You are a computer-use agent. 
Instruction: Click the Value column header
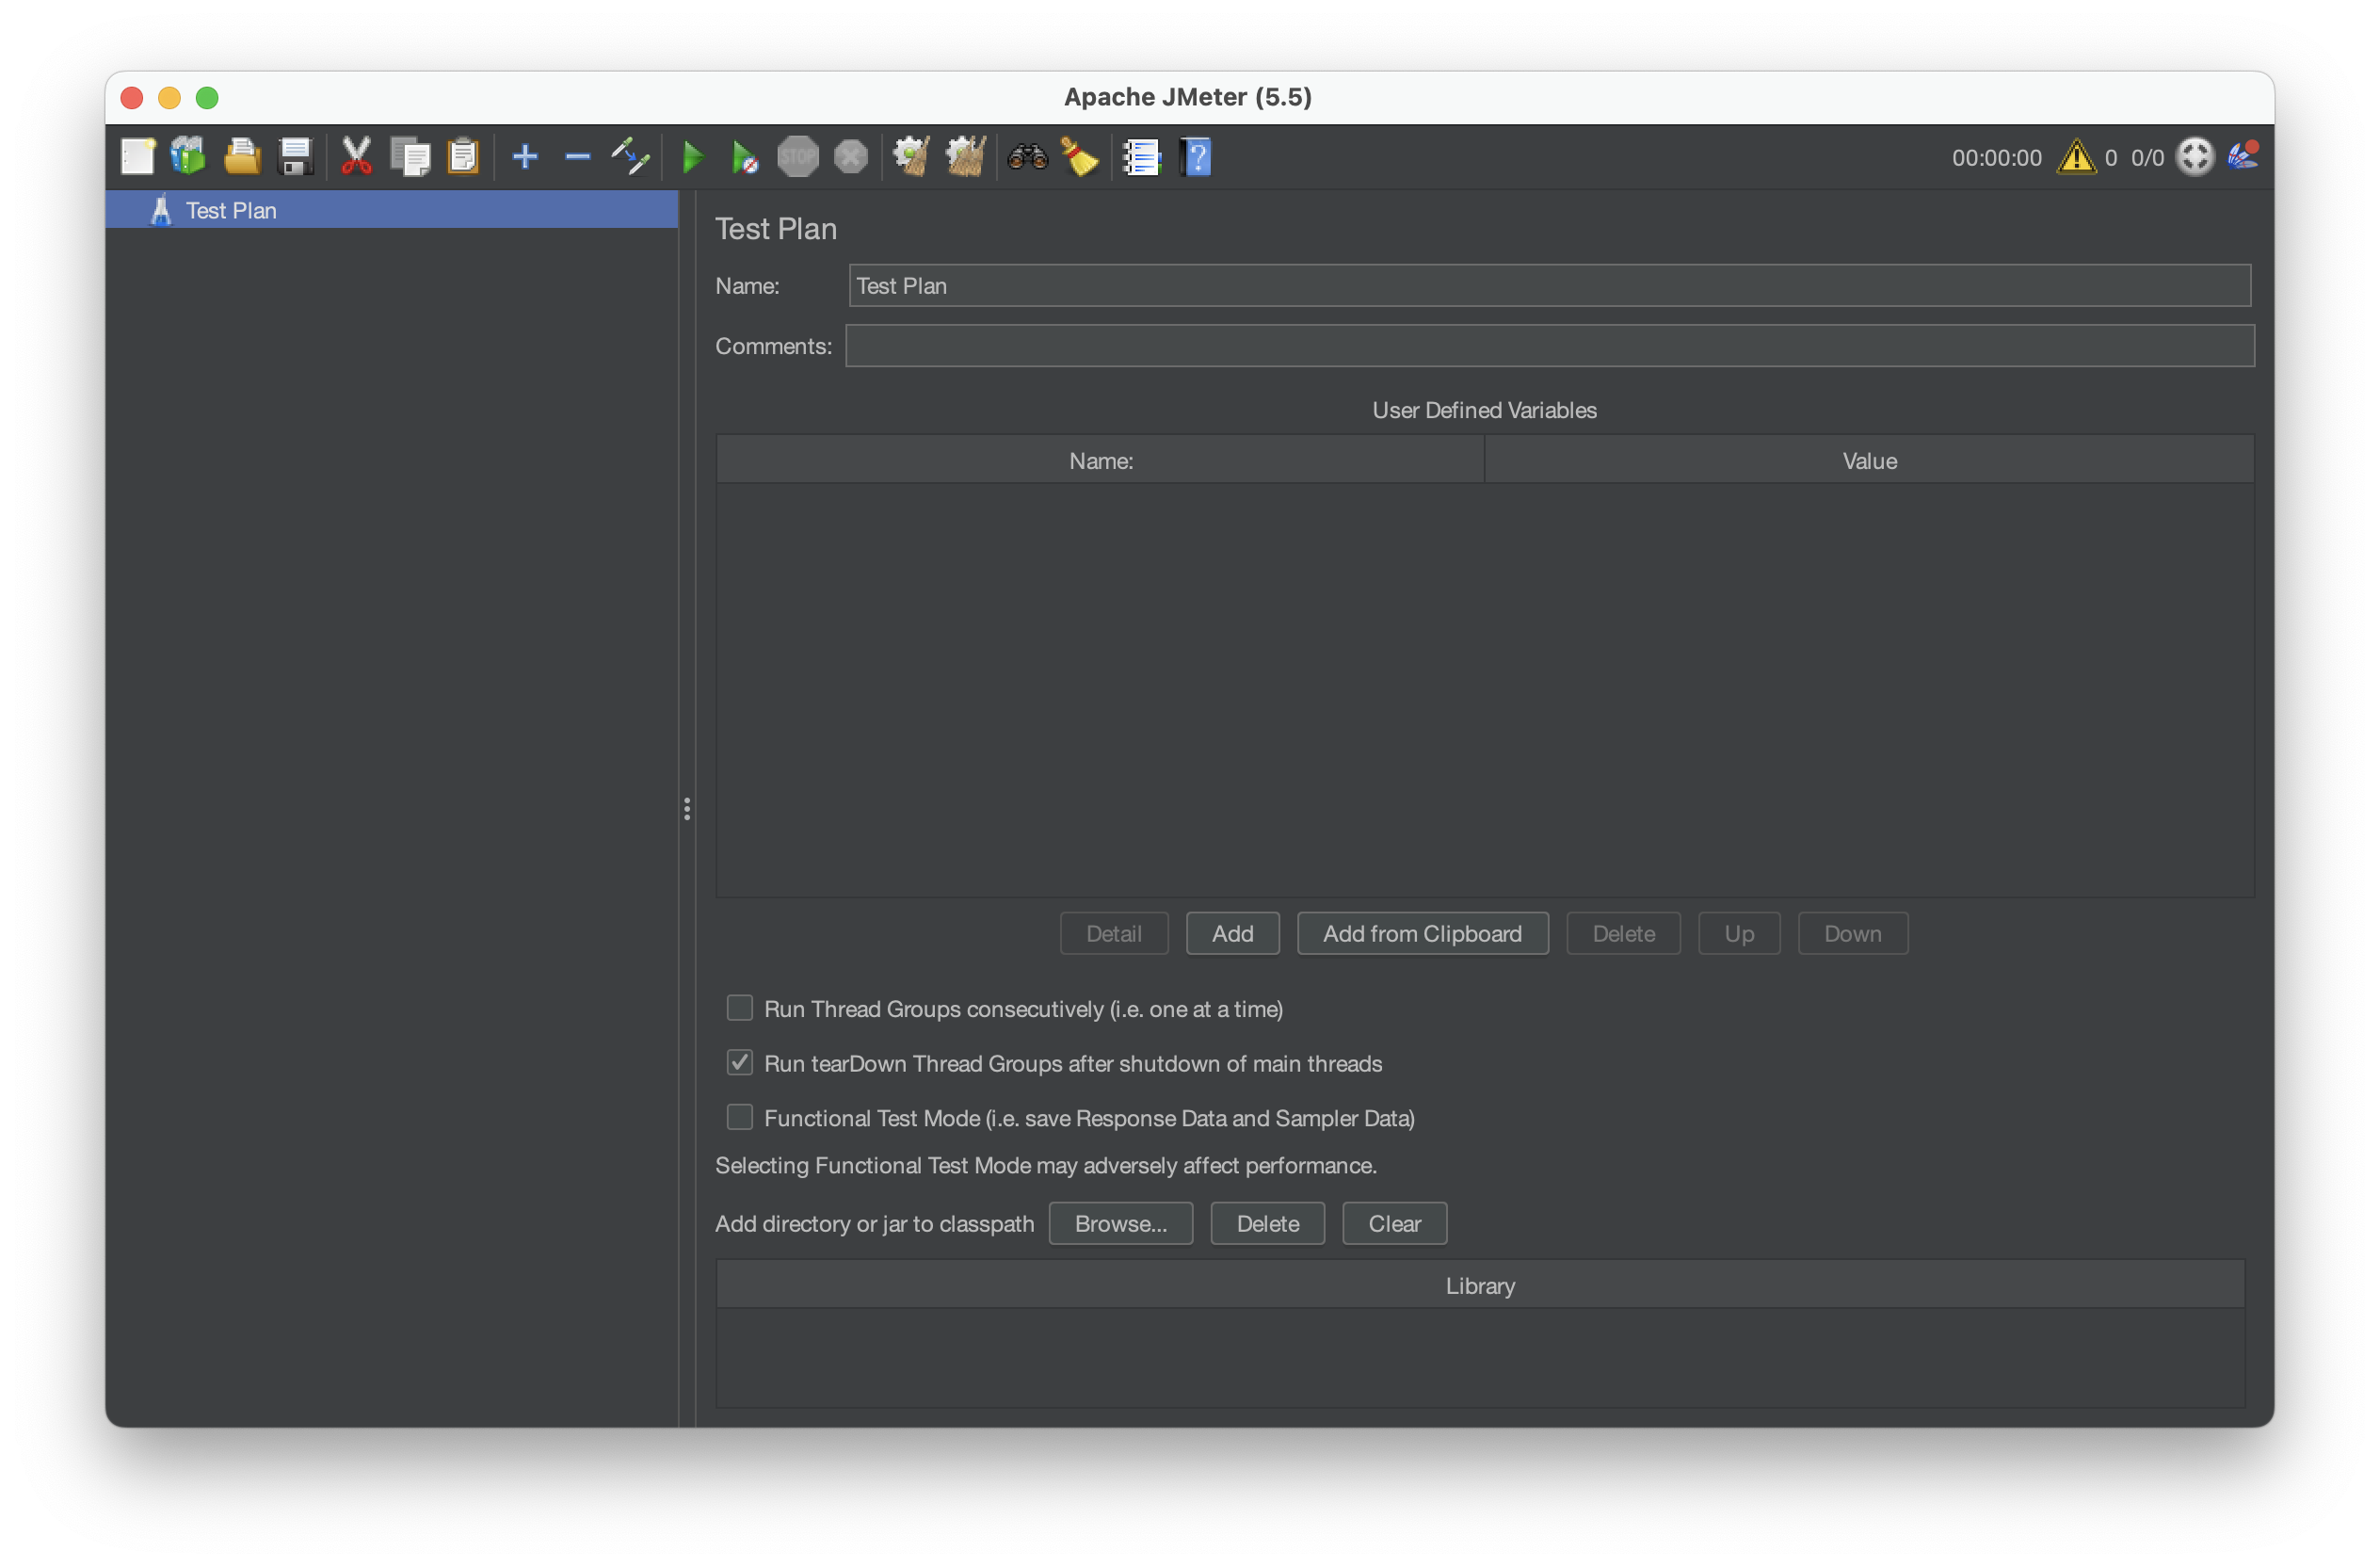point(1870,460)
